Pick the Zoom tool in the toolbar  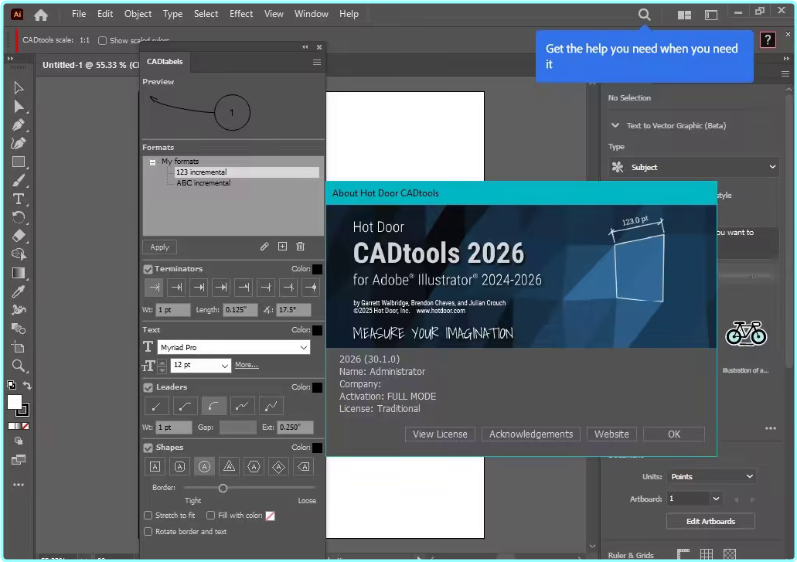[18, 366]
